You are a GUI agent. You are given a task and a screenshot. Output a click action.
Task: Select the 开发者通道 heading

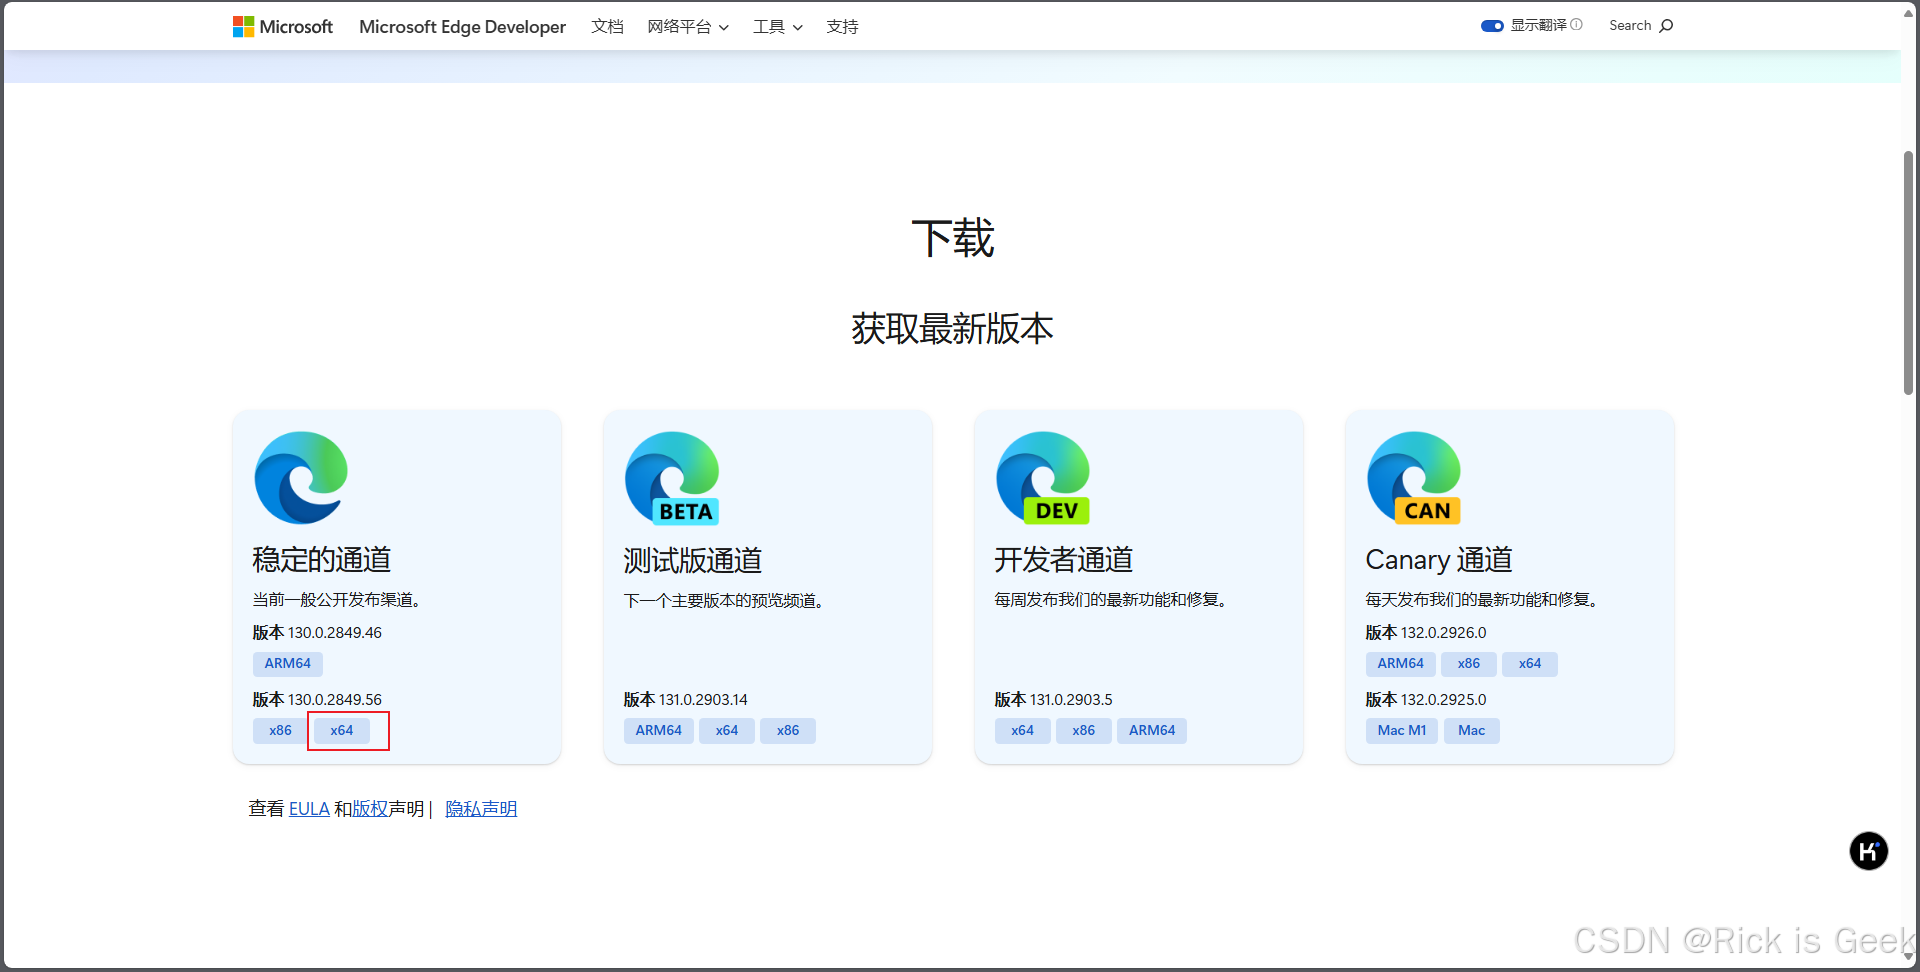(1064, 560)
